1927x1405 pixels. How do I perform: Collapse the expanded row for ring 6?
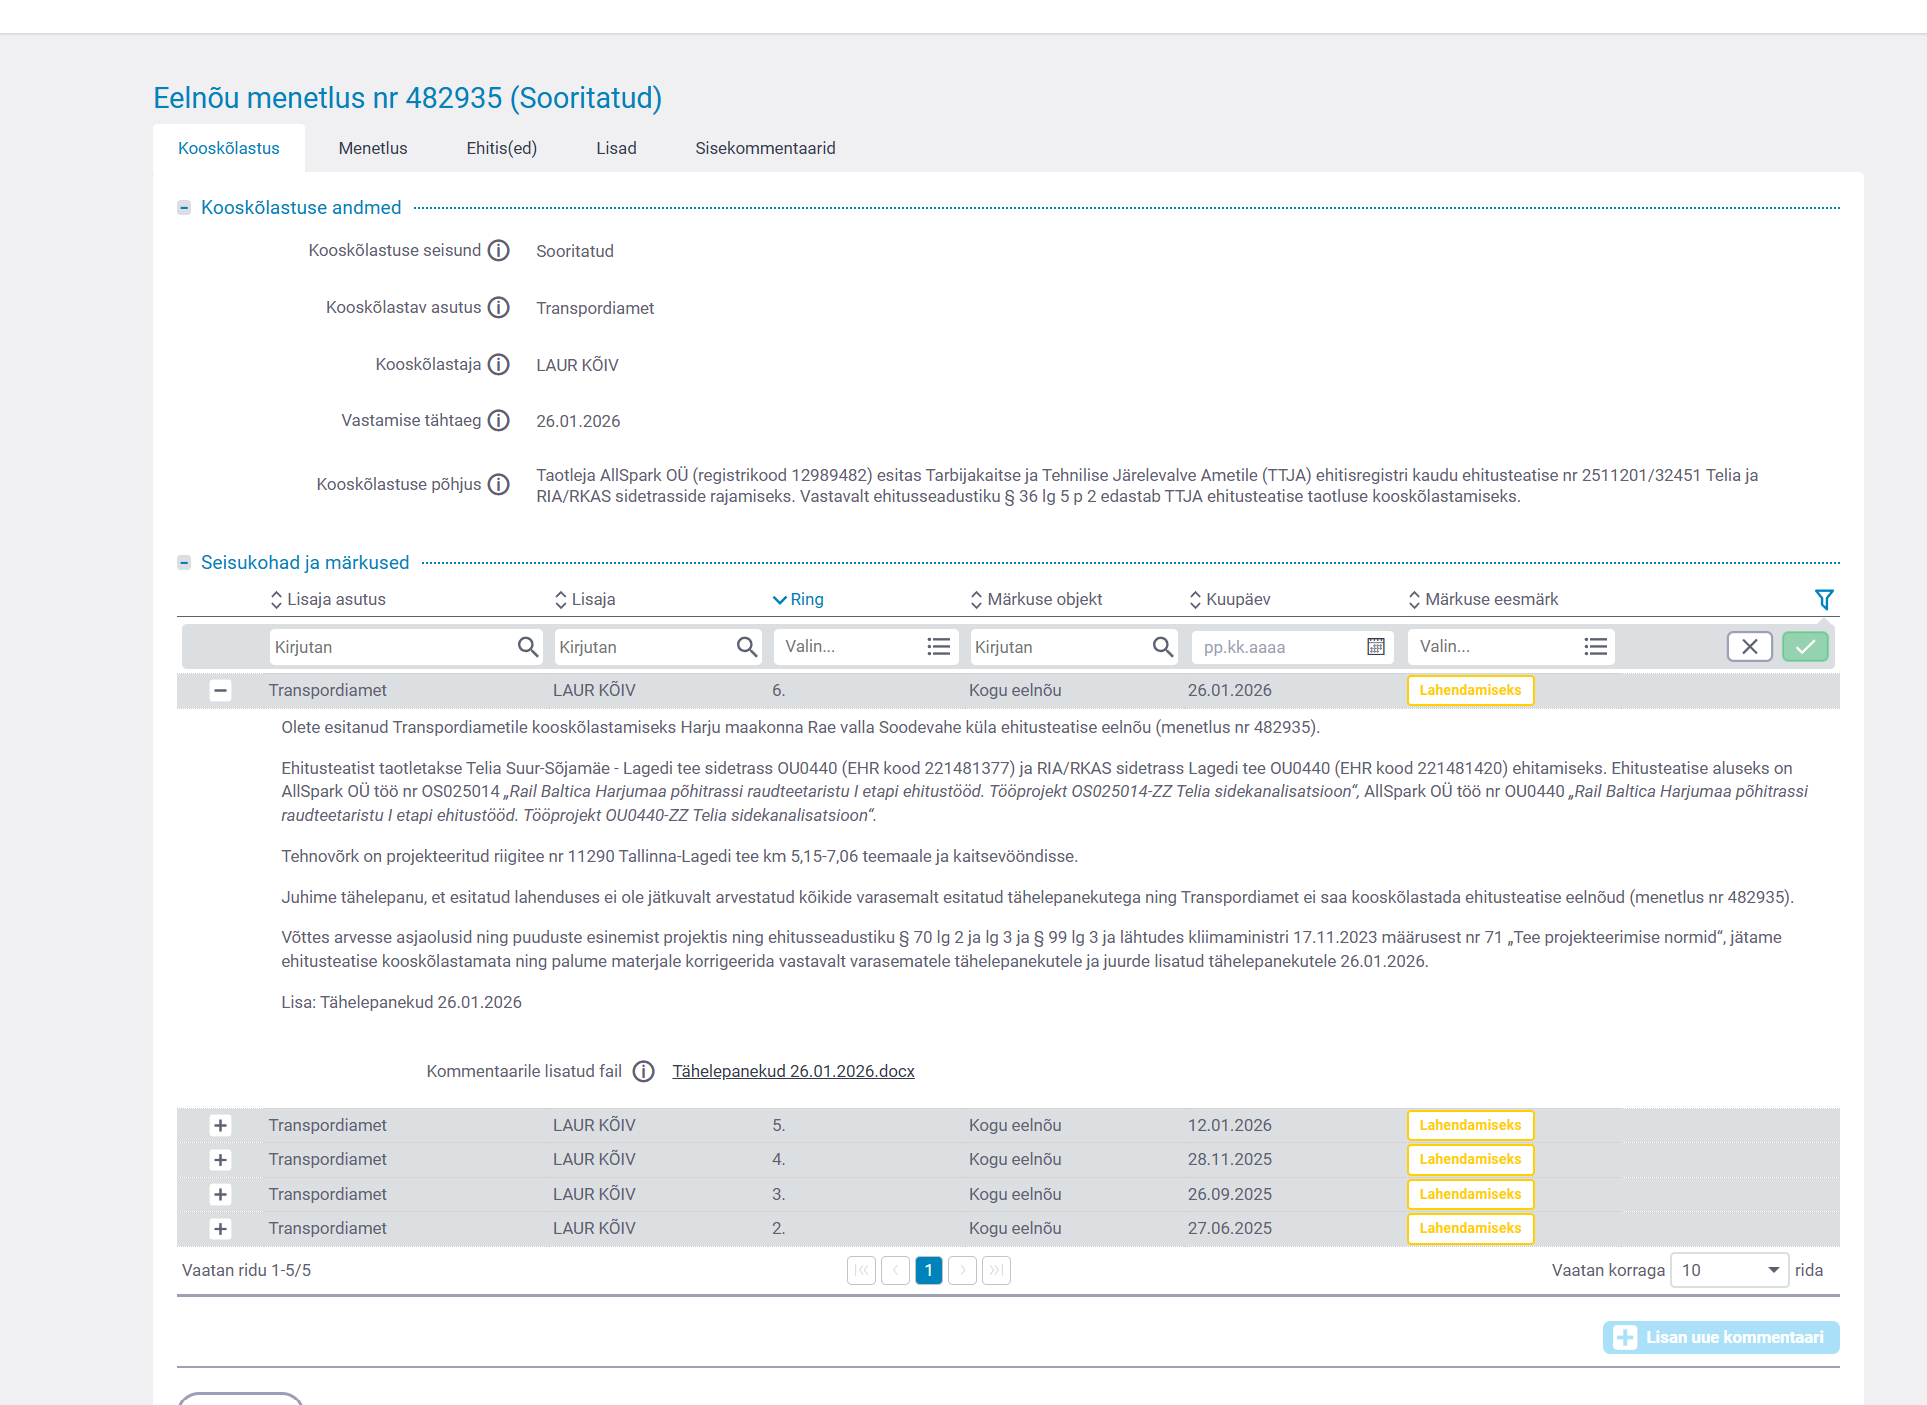click(220, 690)
